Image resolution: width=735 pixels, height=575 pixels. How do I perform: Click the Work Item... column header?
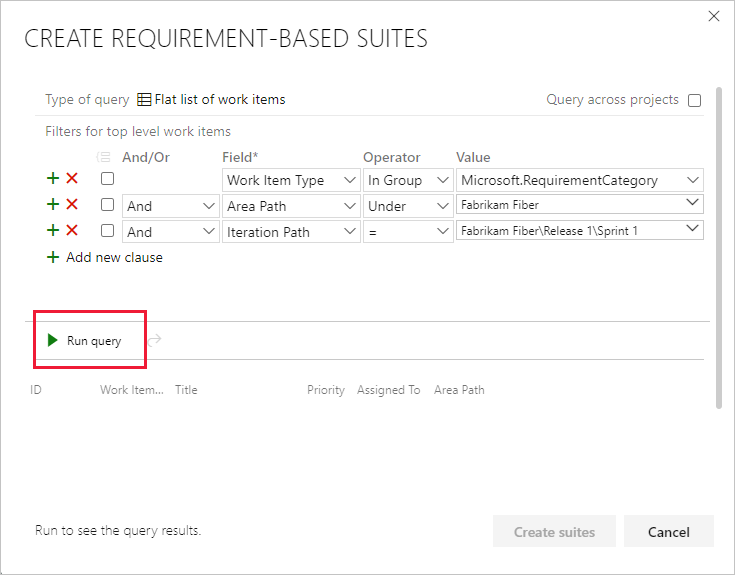[x=132, y=390]
